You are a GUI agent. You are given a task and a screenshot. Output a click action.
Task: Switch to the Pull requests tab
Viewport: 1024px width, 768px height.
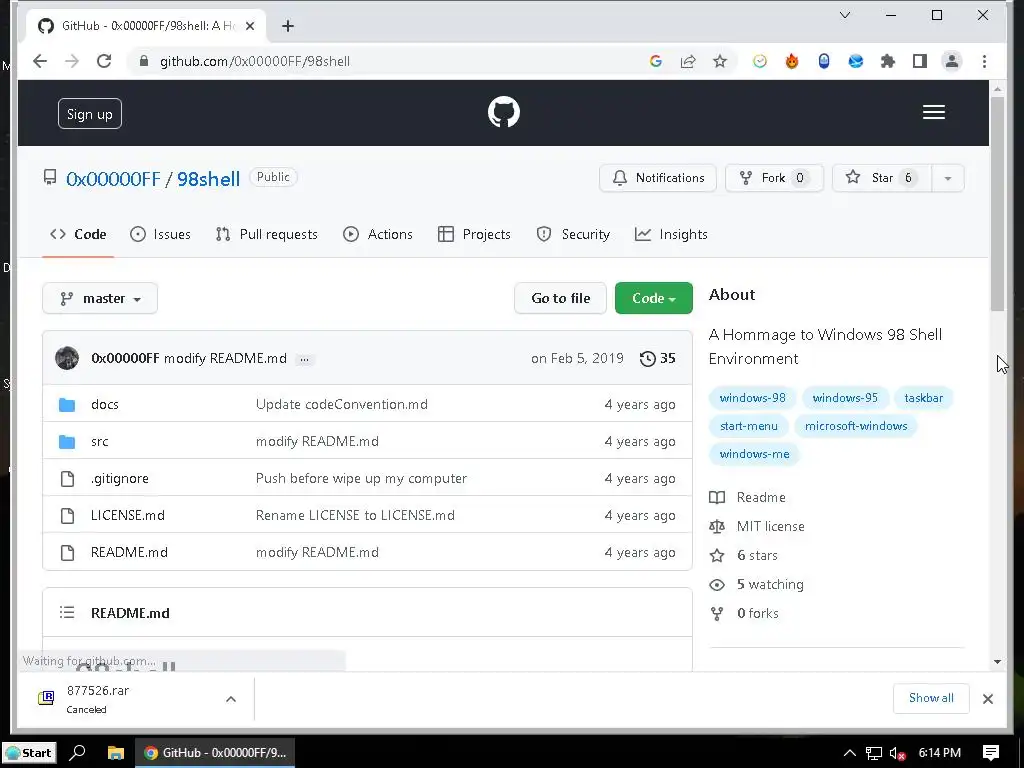[x=266, y=234]
